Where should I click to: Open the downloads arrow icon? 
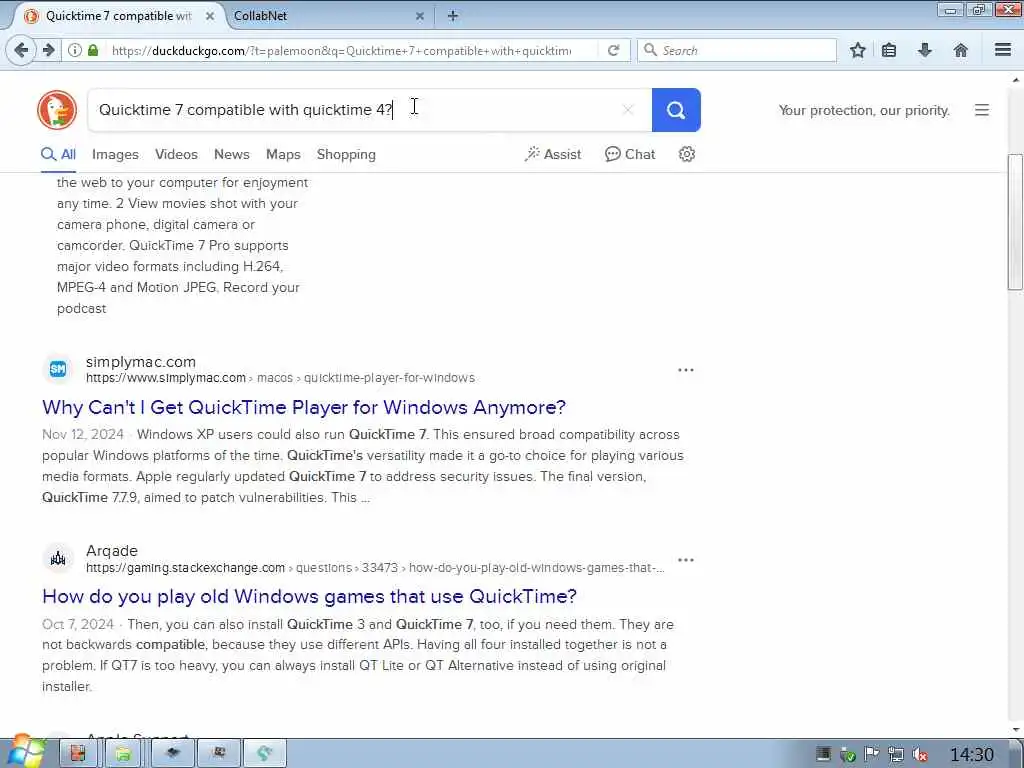point(925,50)
